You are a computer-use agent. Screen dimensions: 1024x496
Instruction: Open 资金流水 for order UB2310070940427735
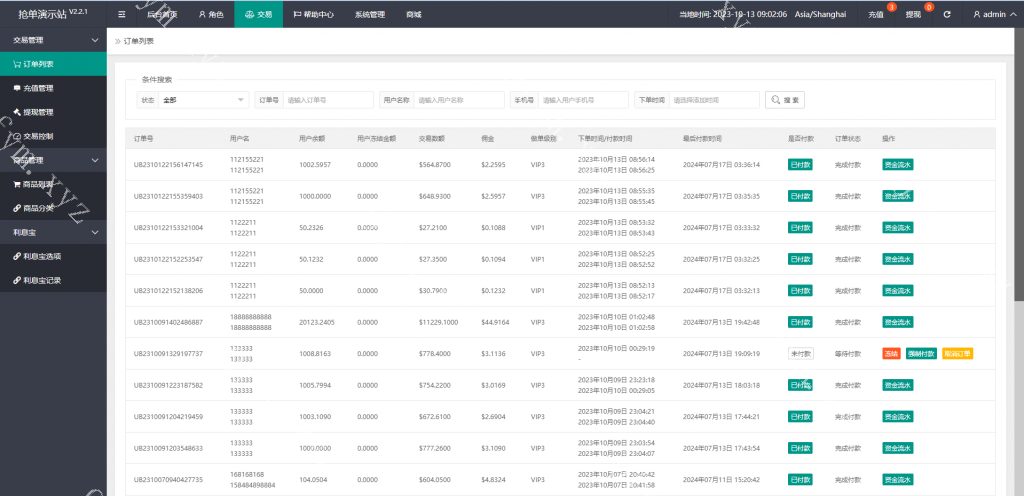coord(898,480)
